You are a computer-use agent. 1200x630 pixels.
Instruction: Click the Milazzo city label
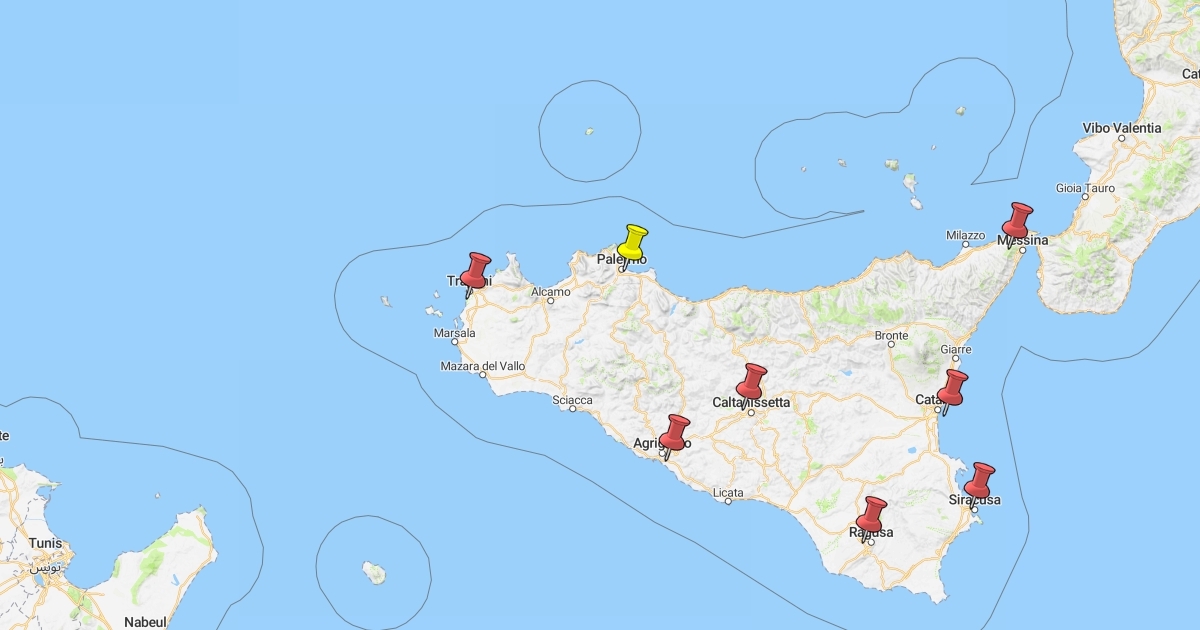point(965,236)
